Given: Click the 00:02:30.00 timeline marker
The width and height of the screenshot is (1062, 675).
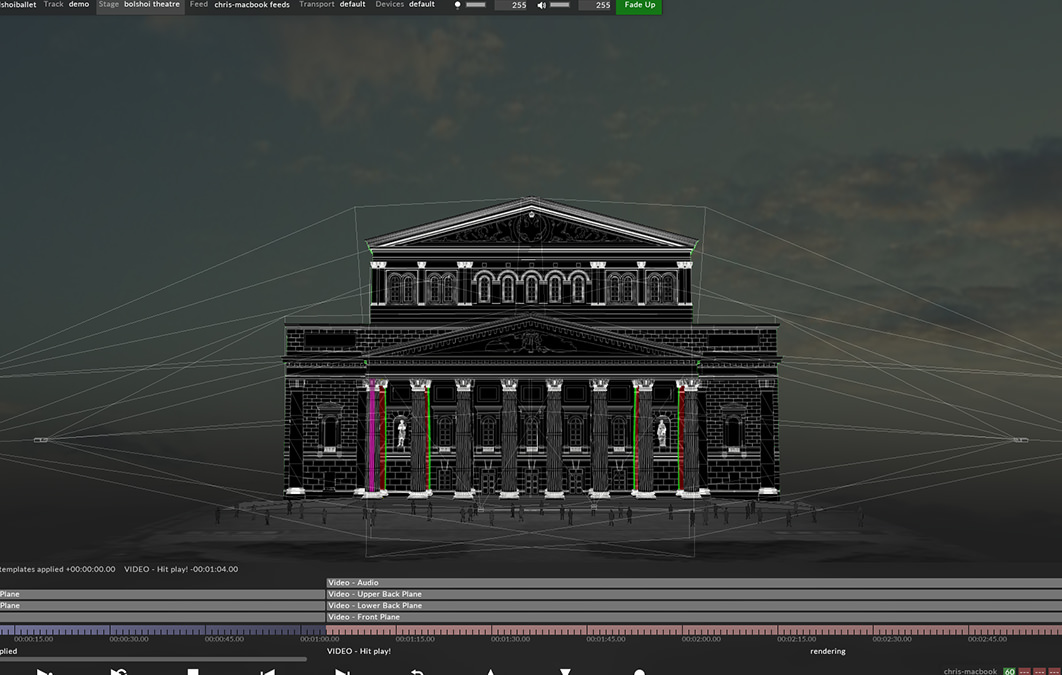Looking at the screenshot, I should click(891, 639).
